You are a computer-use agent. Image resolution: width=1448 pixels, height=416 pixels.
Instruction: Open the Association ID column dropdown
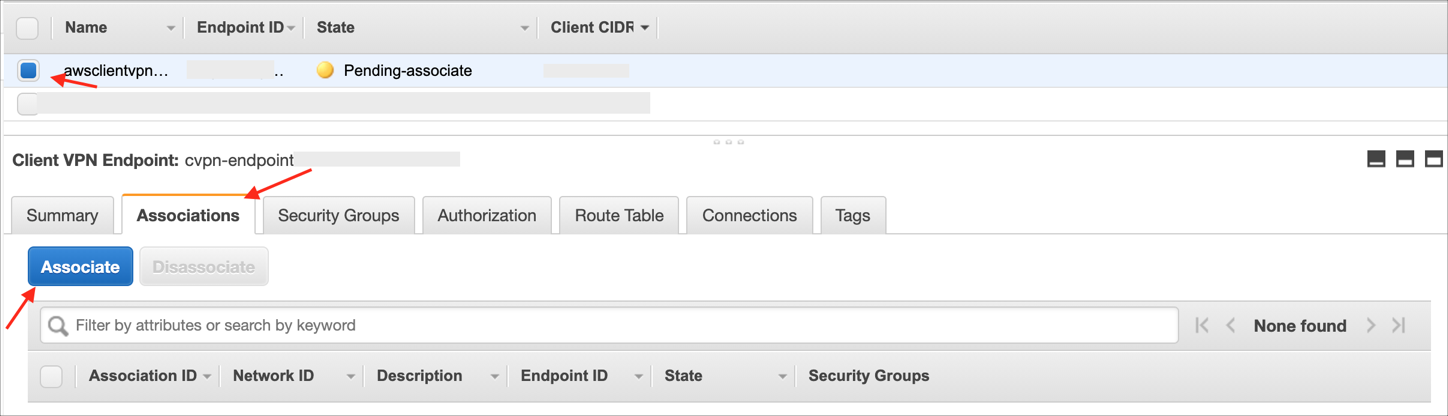click(207, 377)
